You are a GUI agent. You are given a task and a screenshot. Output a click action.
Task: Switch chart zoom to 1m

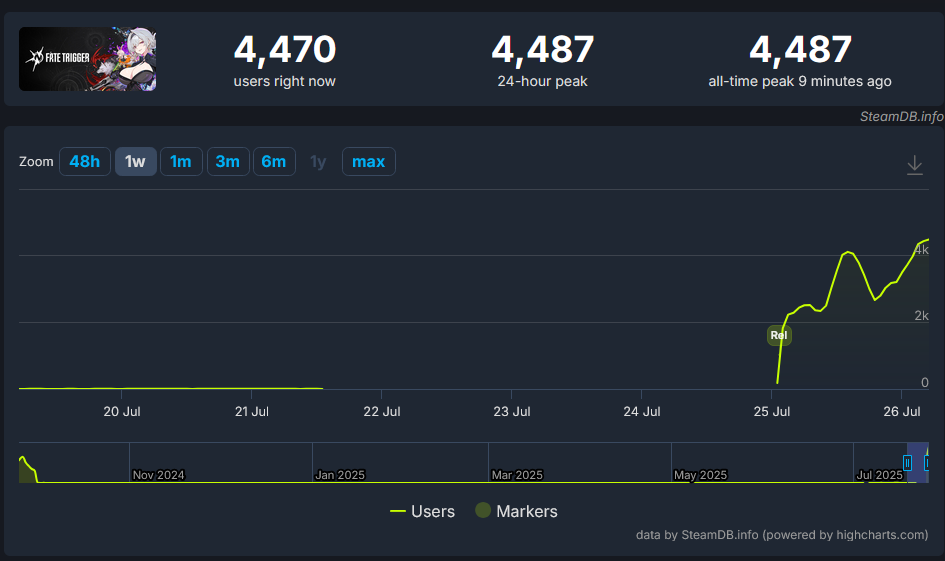pyautogui.click(x=181, y=161)
